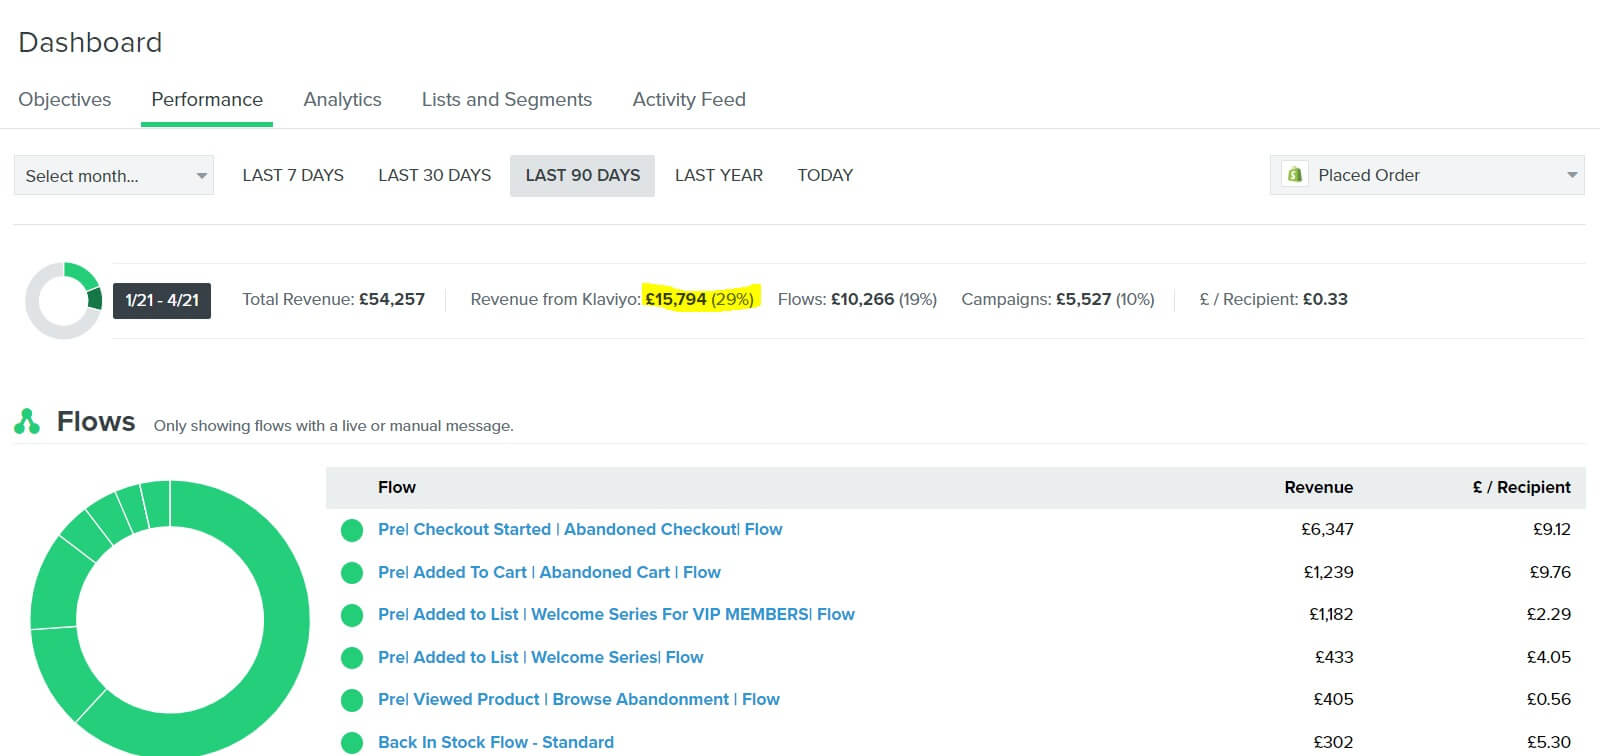Screen dimensions: 1600x756
Task: Click the small revenue donut chart
Action: pyautogui.click(x=64, y=300)
